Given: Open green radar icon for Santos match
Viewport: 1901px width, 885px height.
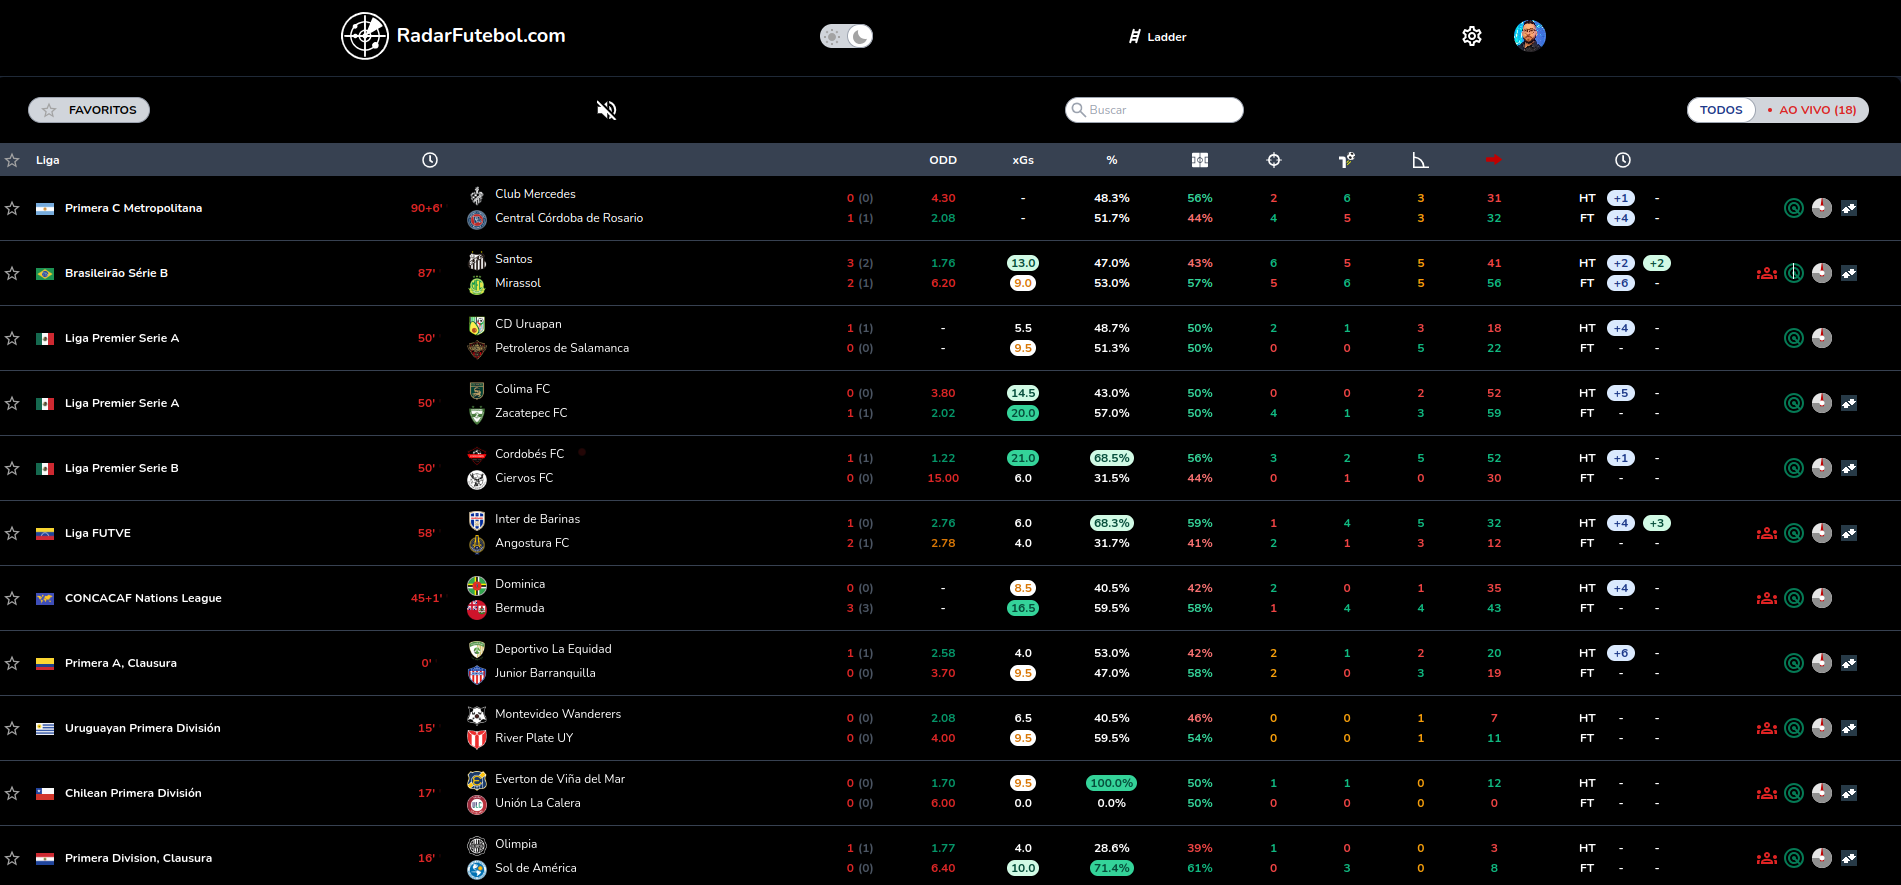Looking at the screenshot, I should point(1794,273).
